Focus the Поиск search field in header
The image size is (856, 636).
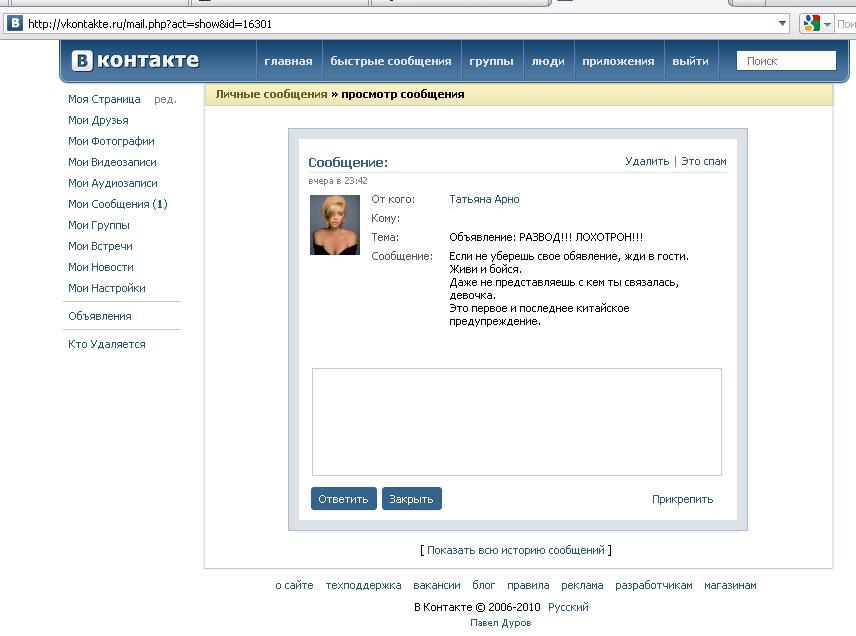coord(786,61)
